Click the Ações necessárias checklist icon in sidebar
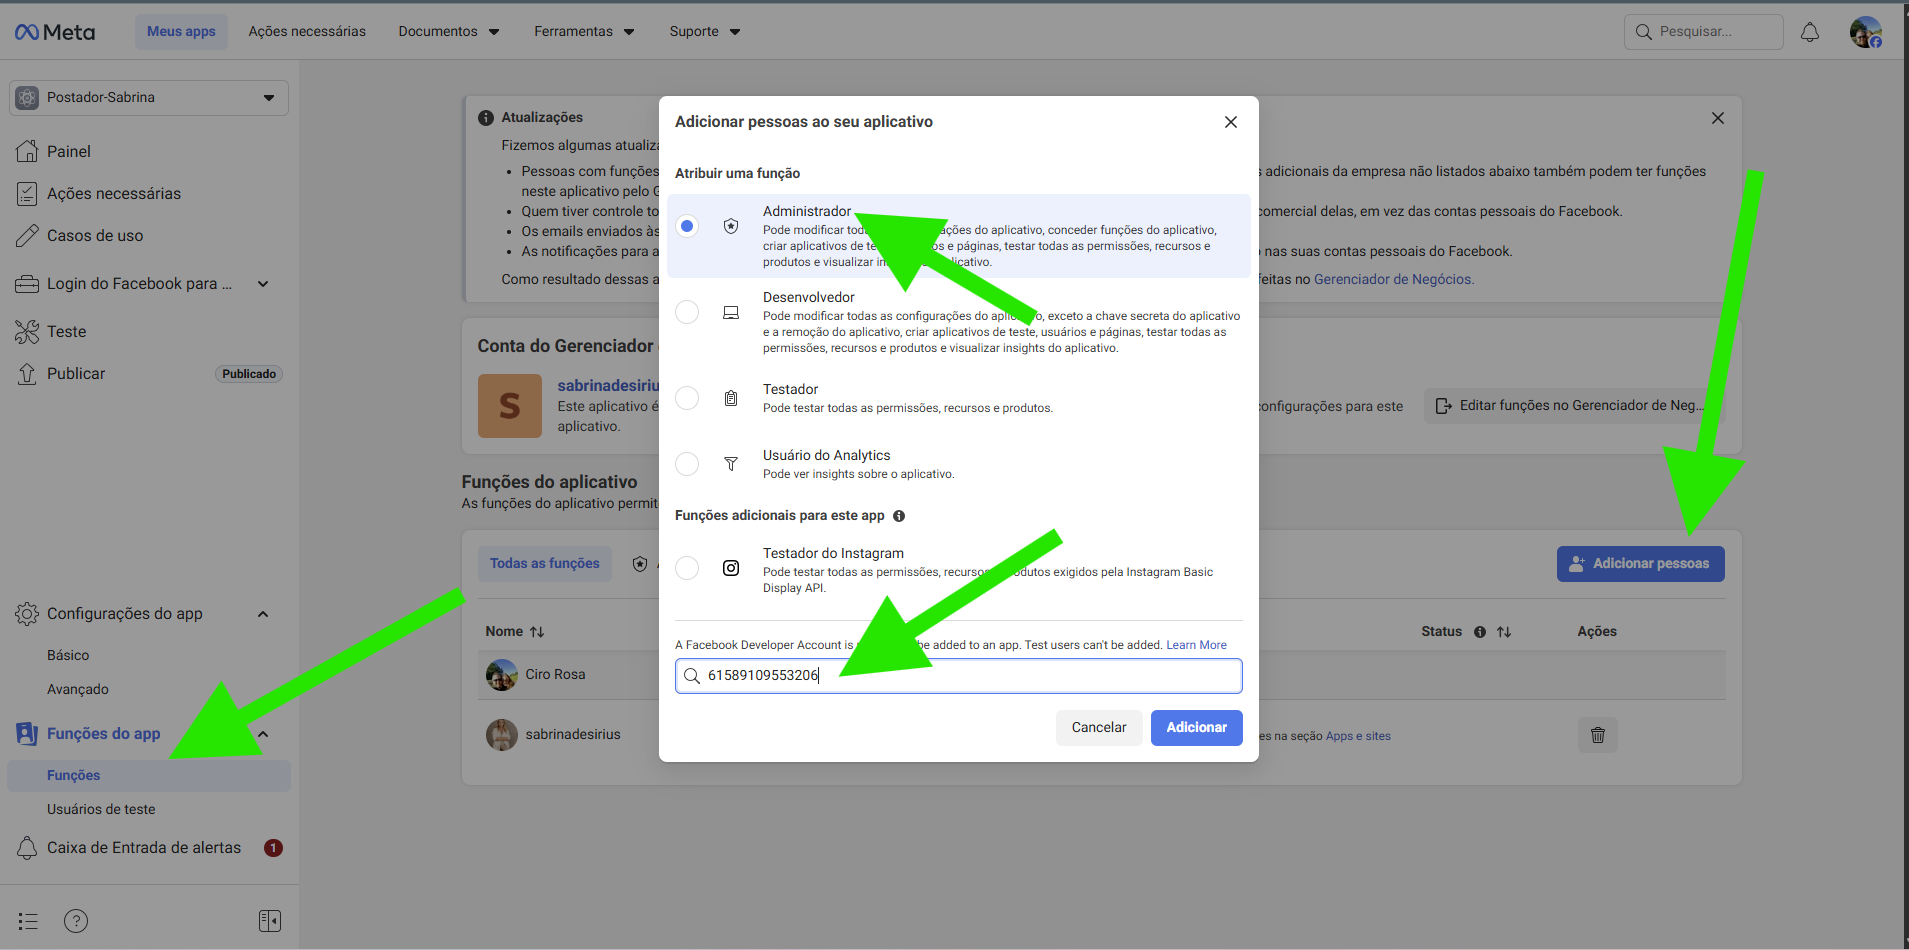1909x950 pixels. (x=27, y=193)
